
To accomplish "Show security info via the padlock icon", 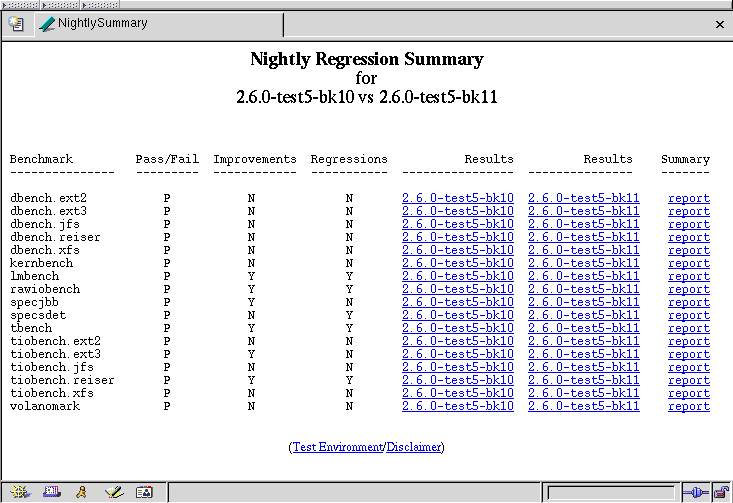I will 720,492.
